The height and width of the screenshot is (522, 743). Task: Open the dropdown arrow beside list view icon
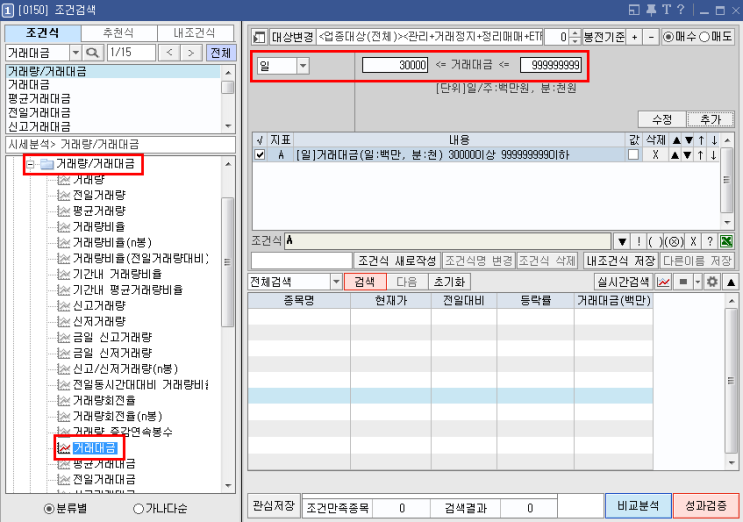point(697,282)
